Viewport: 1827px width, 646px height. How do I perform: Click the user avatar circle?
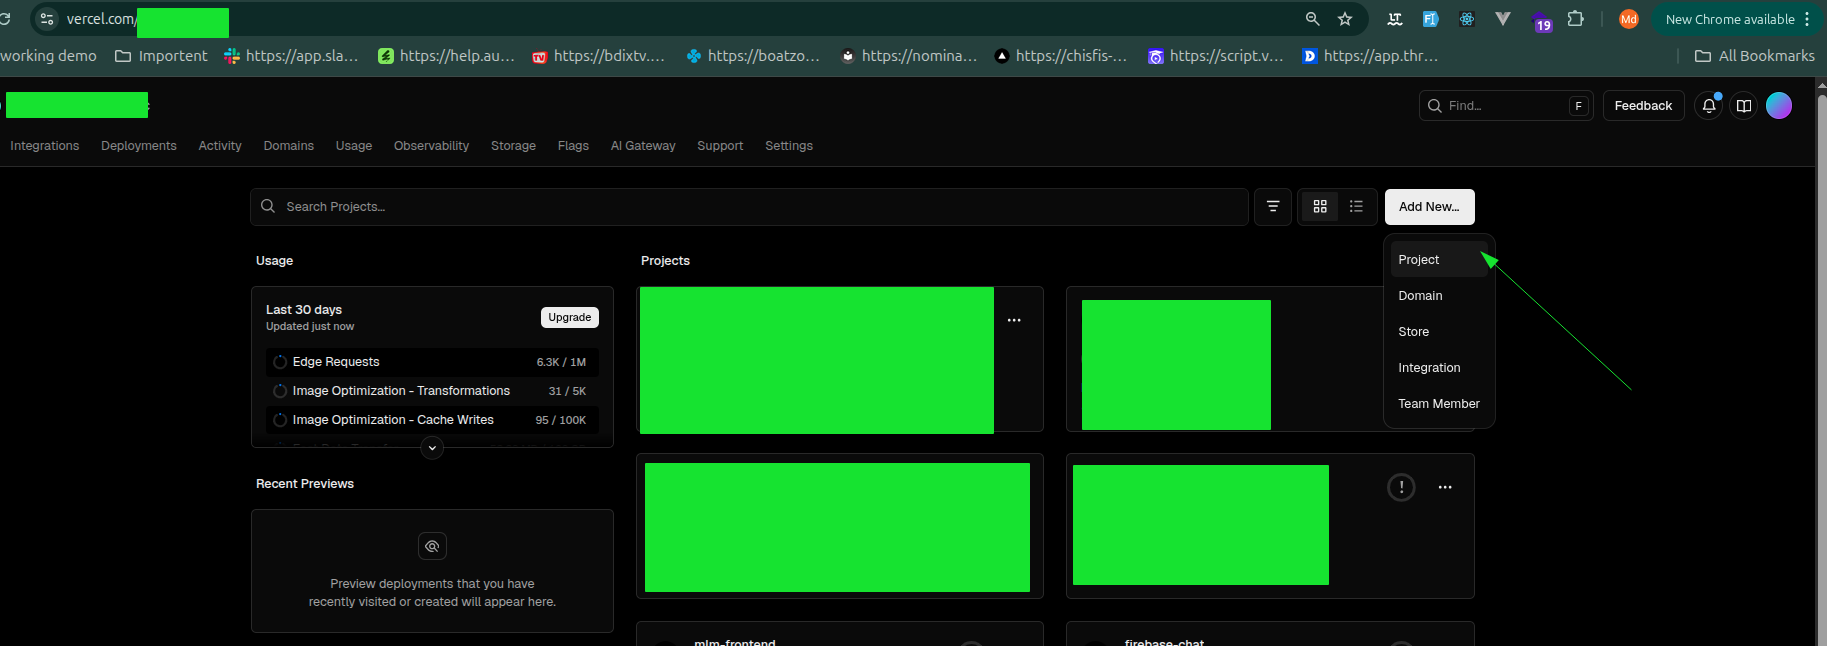click(1779, 106)
